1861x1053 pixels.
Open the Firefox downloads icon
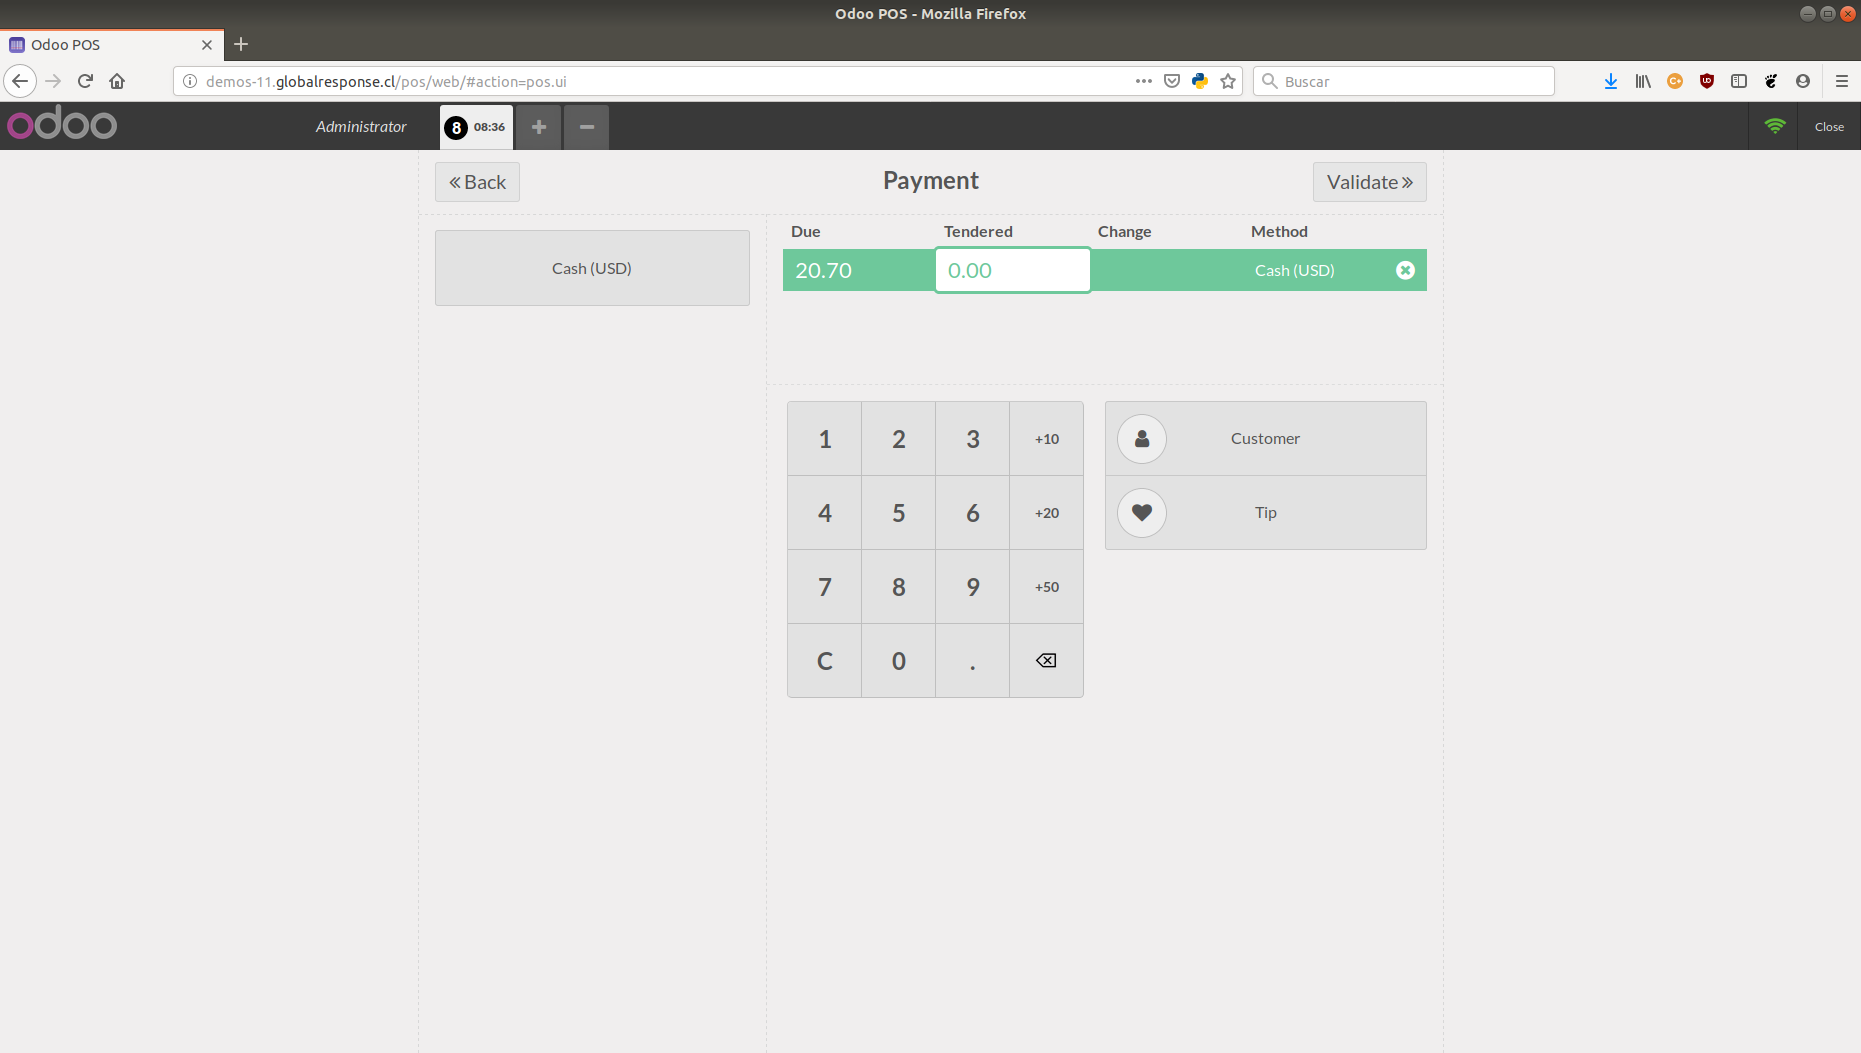pos(1610,81)
